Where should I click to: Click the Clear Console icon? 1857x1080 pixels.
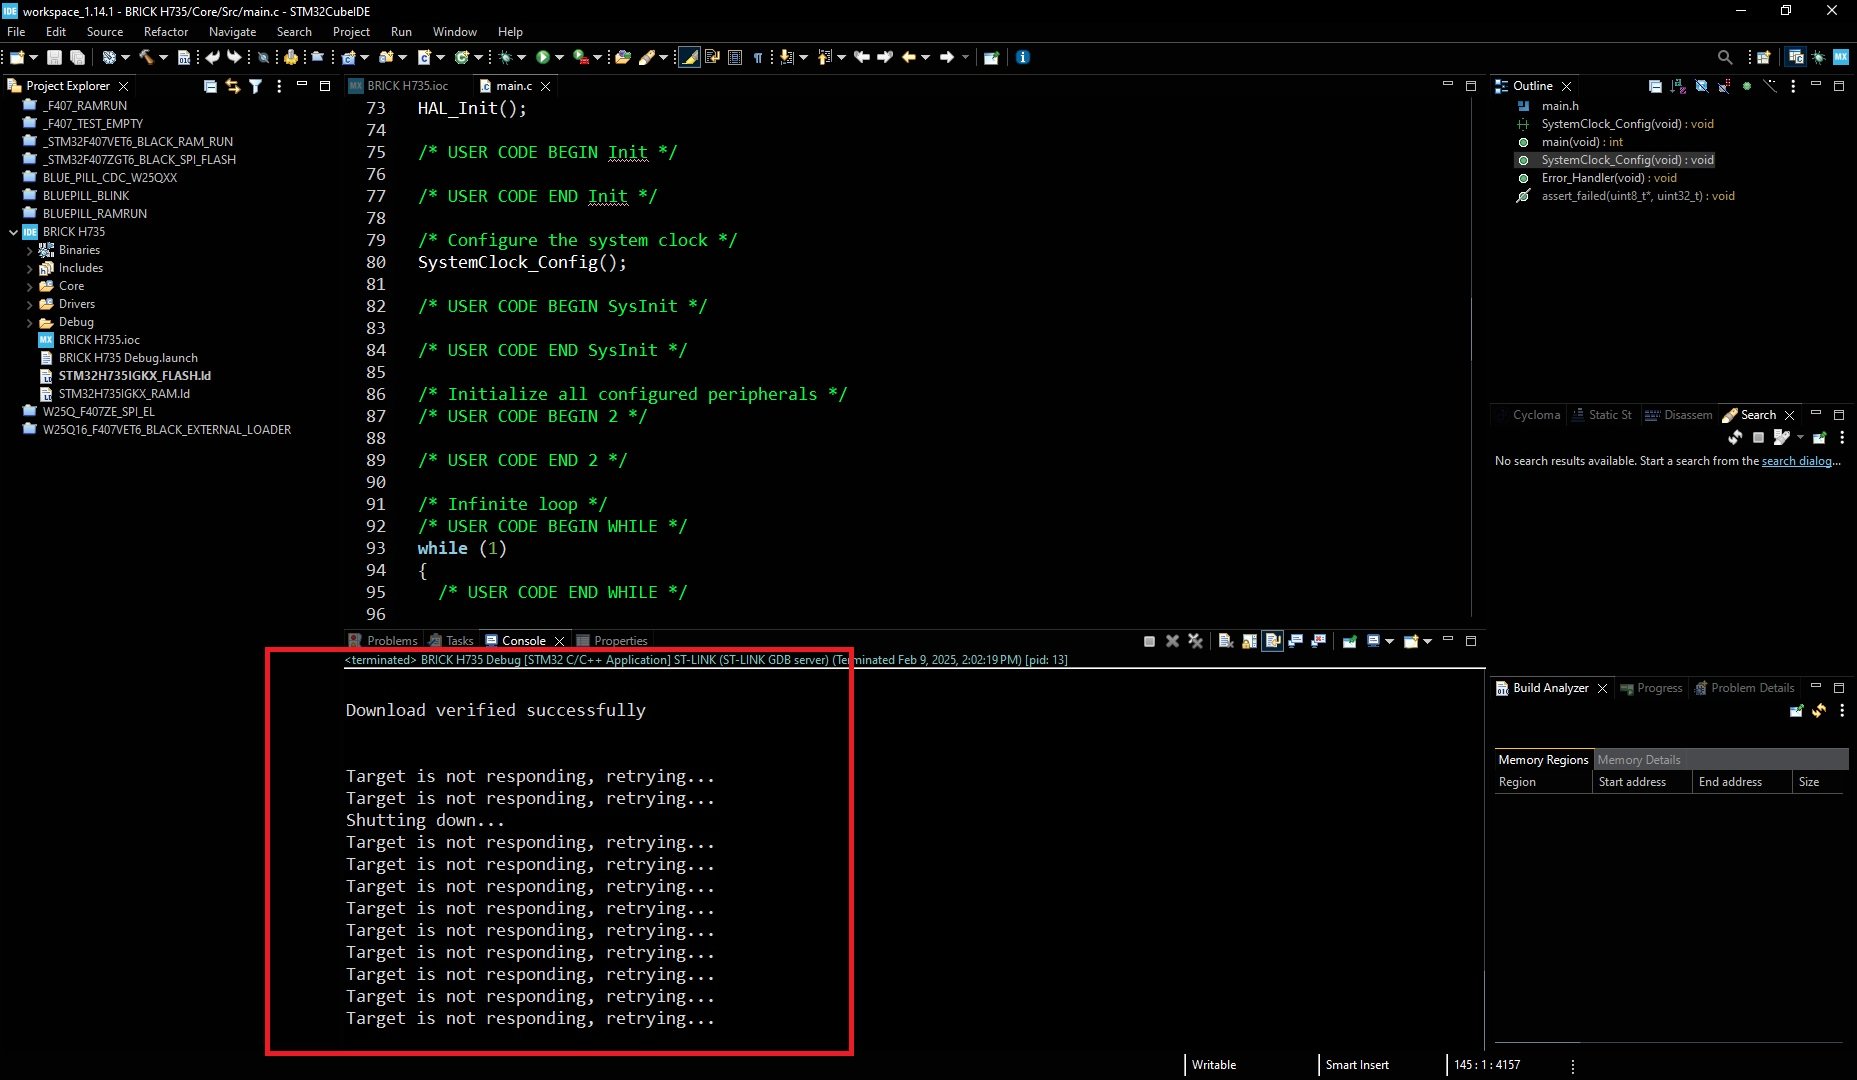1225,641
